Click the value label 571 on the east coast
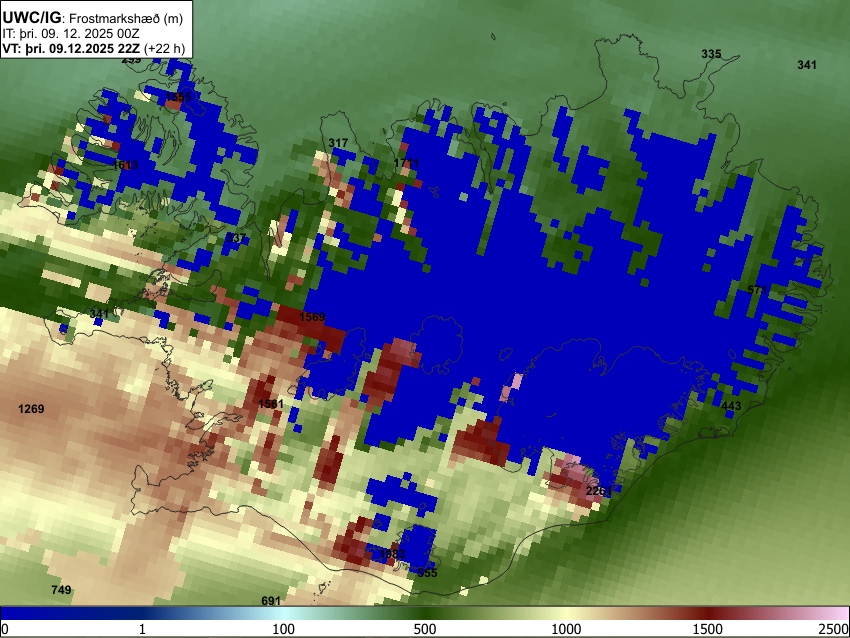Viewport: 850px width, 638px height. pos(757,289)
